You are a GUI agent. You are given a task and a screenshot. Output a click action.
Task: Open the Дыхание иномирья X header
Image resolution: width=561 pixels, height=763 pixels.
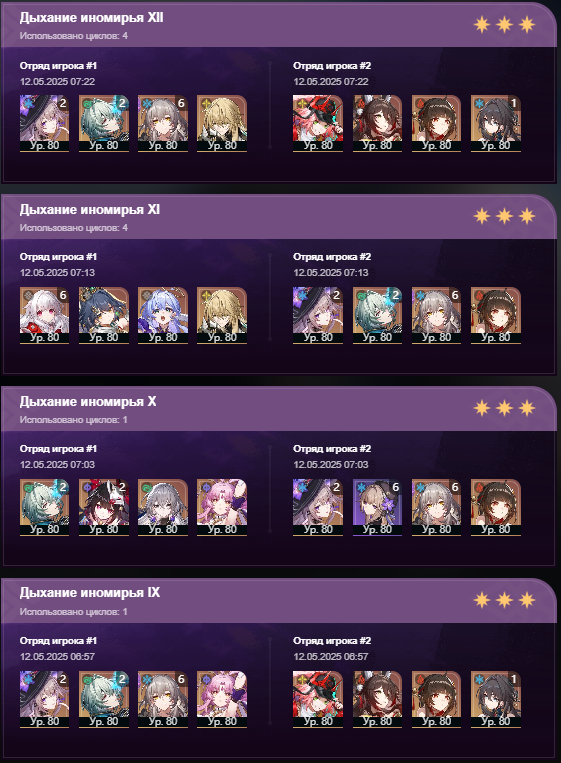click(278, 409)
